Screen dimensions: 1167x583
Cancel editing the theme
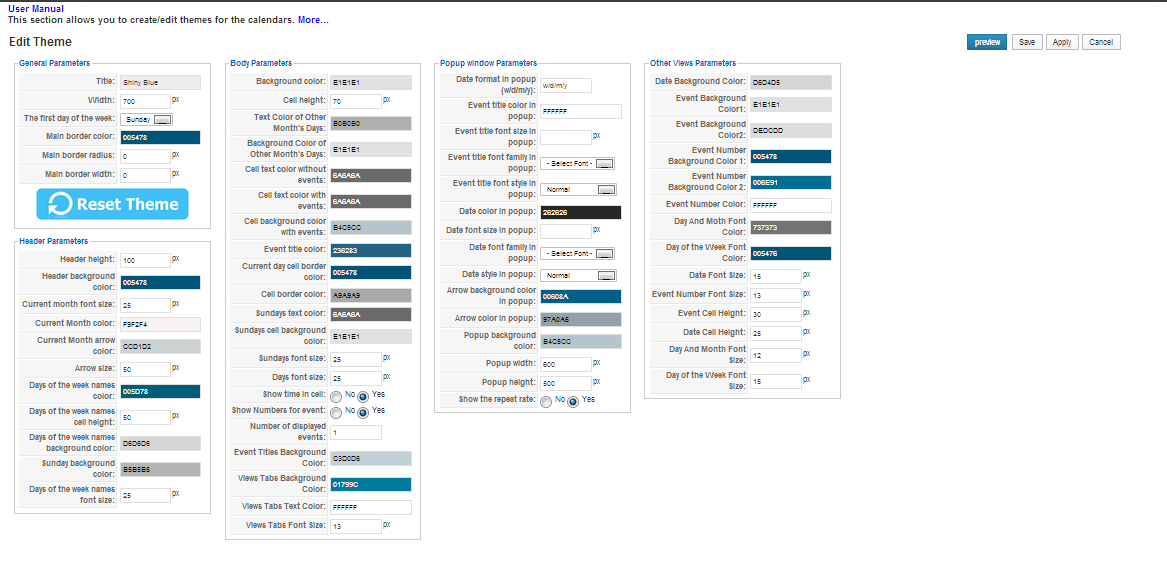click(x=1100, y=42)
